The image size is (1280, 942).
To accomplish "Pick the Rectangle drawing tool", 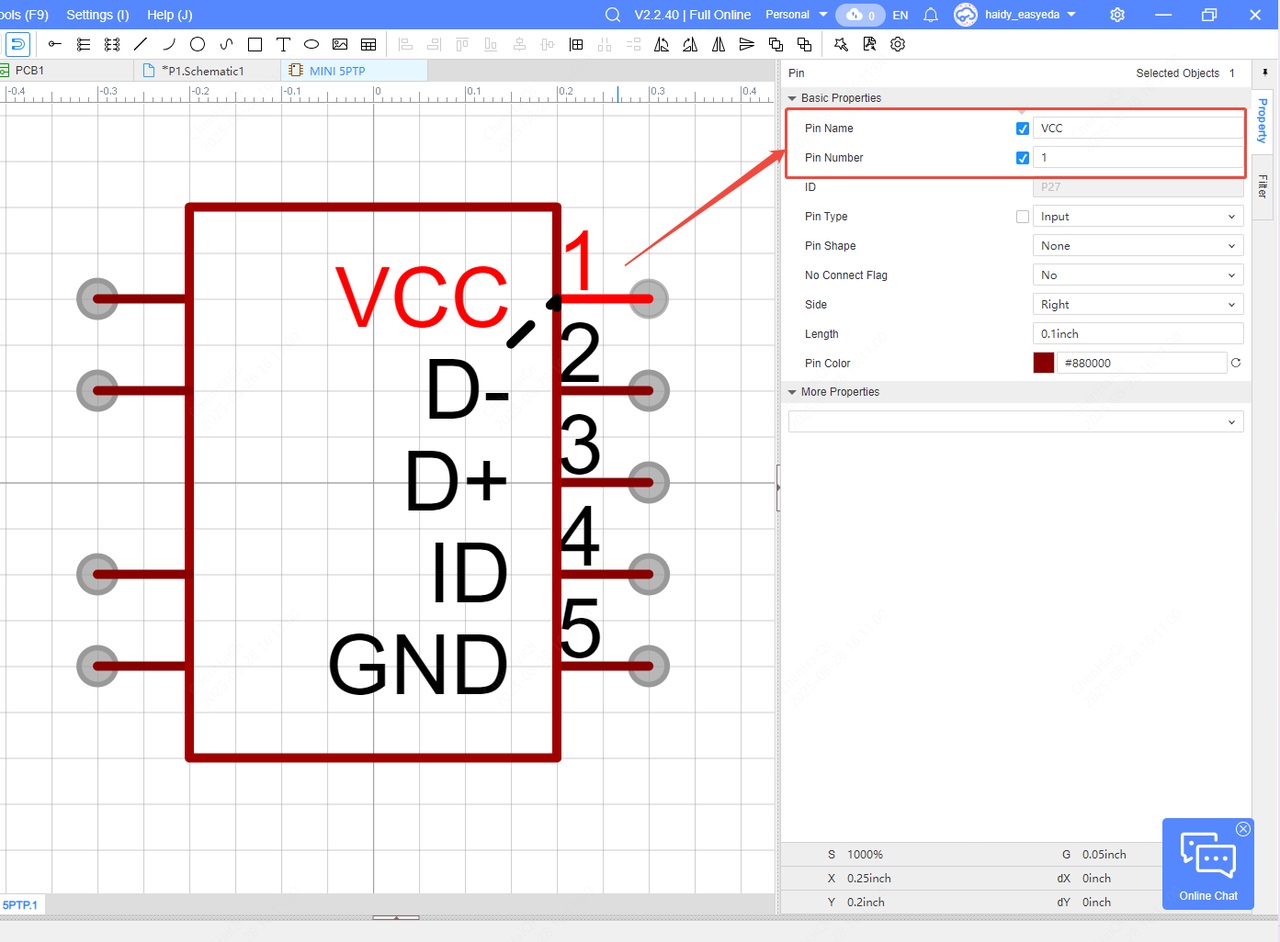I will [255, 44].
